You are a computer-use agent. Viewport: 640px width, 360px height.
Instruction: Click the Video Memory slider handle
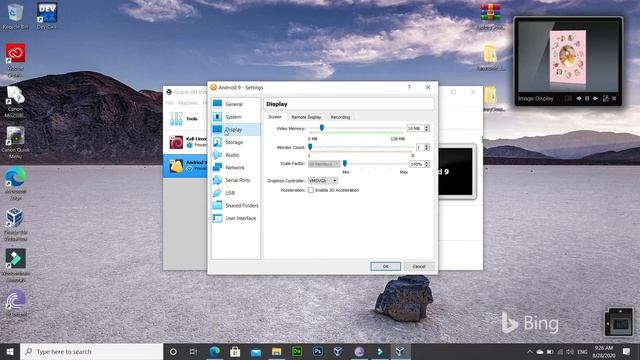[x=322, y=128]
